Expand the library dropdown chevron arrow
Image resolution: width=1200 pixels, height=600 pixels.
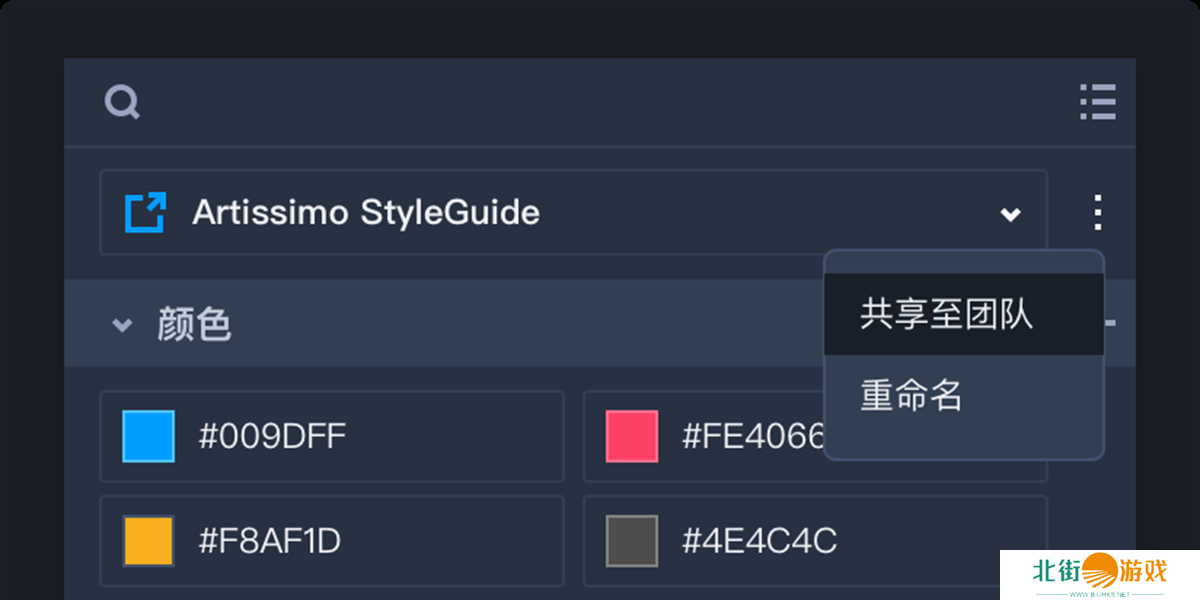(x=1011, y=213)
